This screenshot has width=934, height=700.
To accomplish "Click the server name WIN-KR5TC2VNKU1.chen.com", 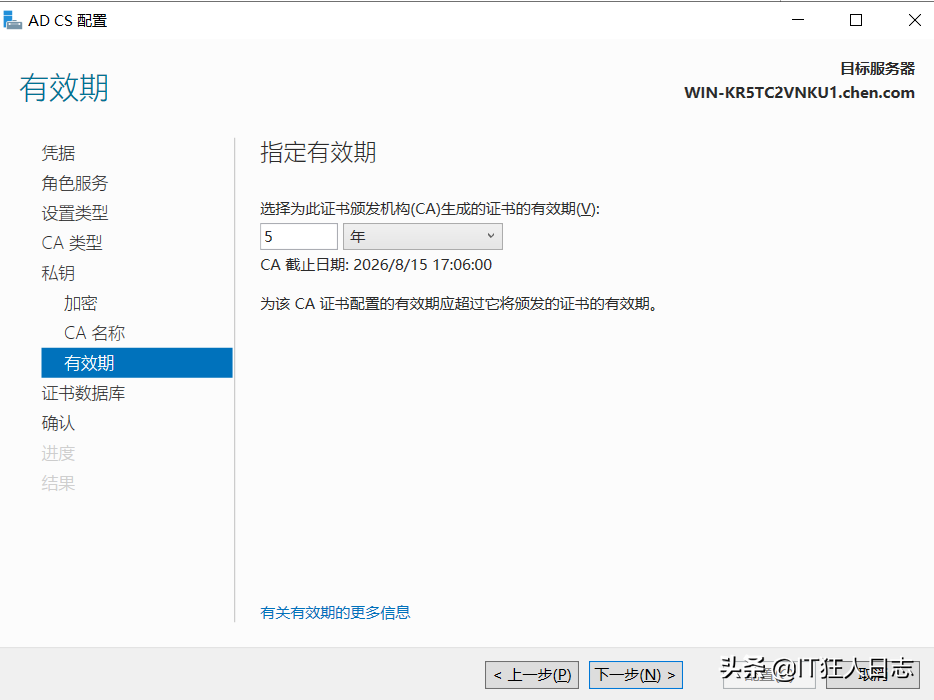I will pos(799,93).
